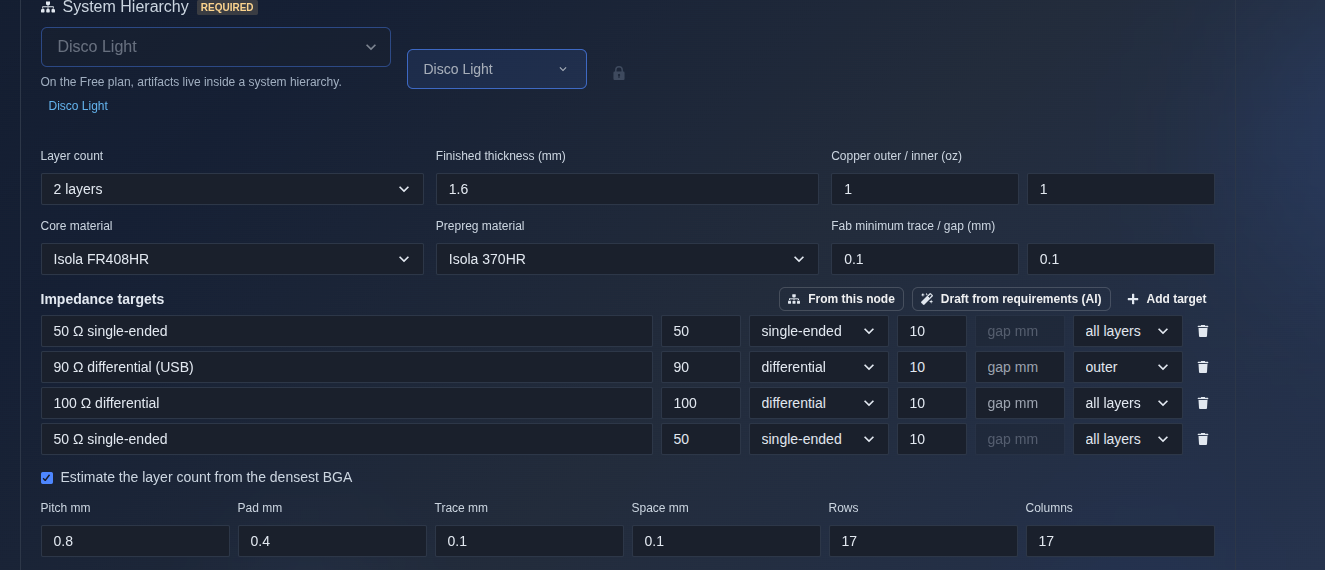Edit the 100 Ω differential name field

[347, 403]
